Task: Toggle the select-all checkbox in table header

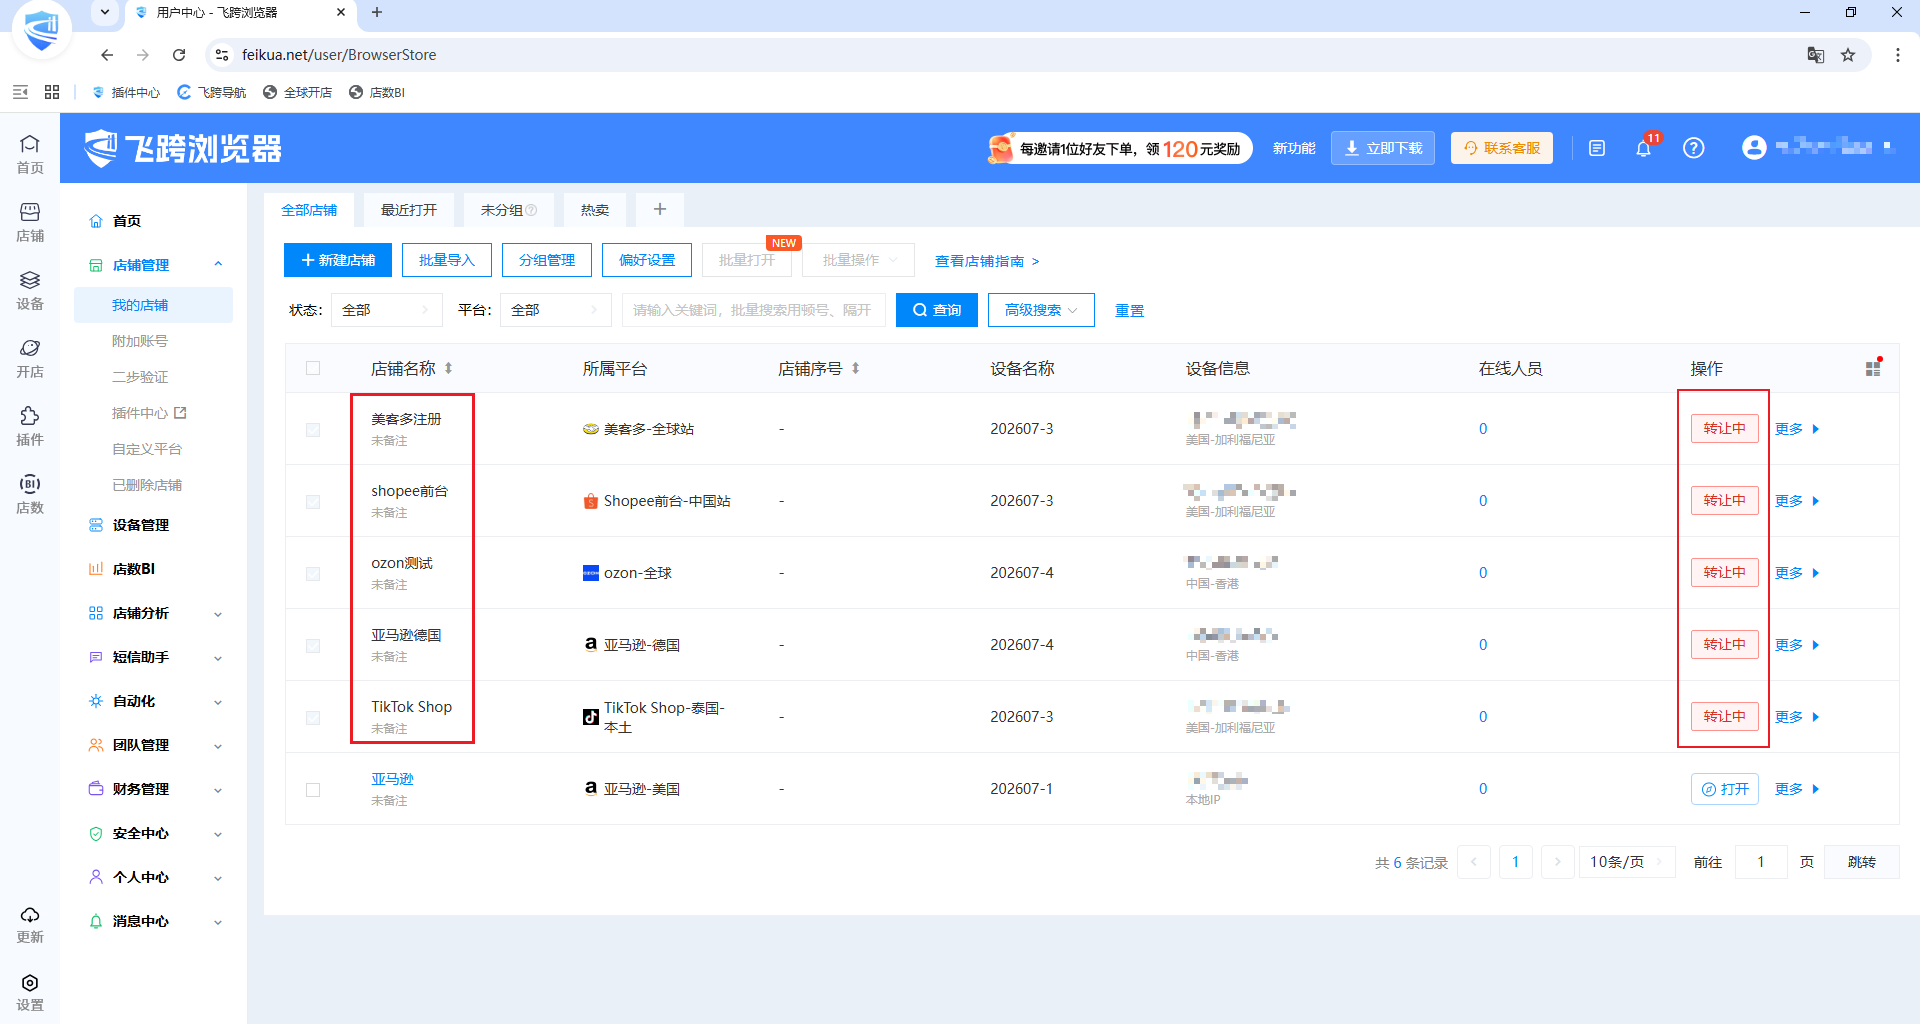Action: 313,368
